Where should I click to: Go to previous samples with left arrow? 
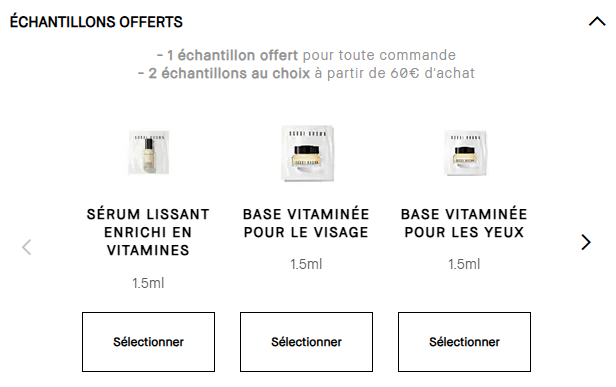(x=27, y=247)
